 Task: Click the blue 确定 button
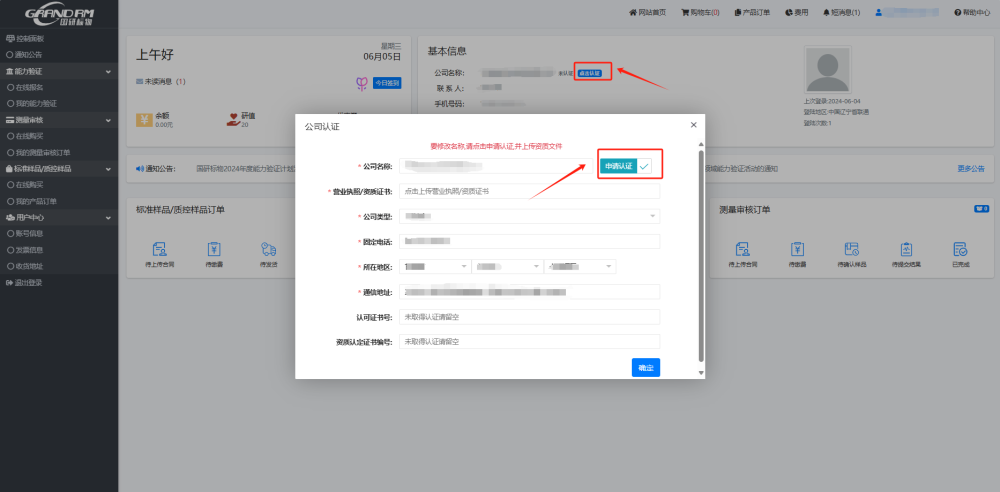pyautogui.click(x=645, y=368)
